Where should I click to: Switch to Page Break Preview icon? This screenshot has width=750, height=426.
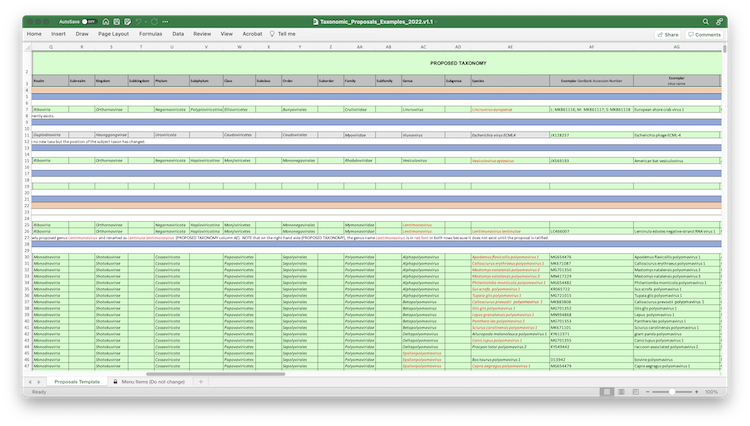coord(636,392)
